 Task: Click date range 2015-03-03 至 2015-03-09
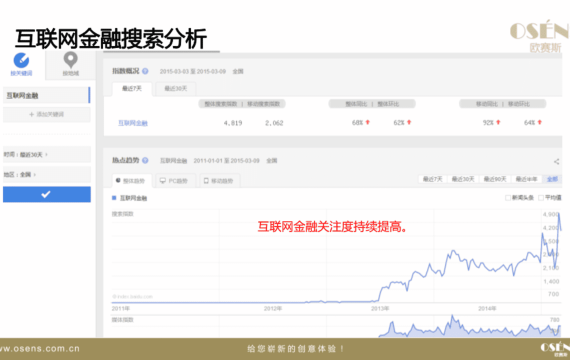pos(193,71)
